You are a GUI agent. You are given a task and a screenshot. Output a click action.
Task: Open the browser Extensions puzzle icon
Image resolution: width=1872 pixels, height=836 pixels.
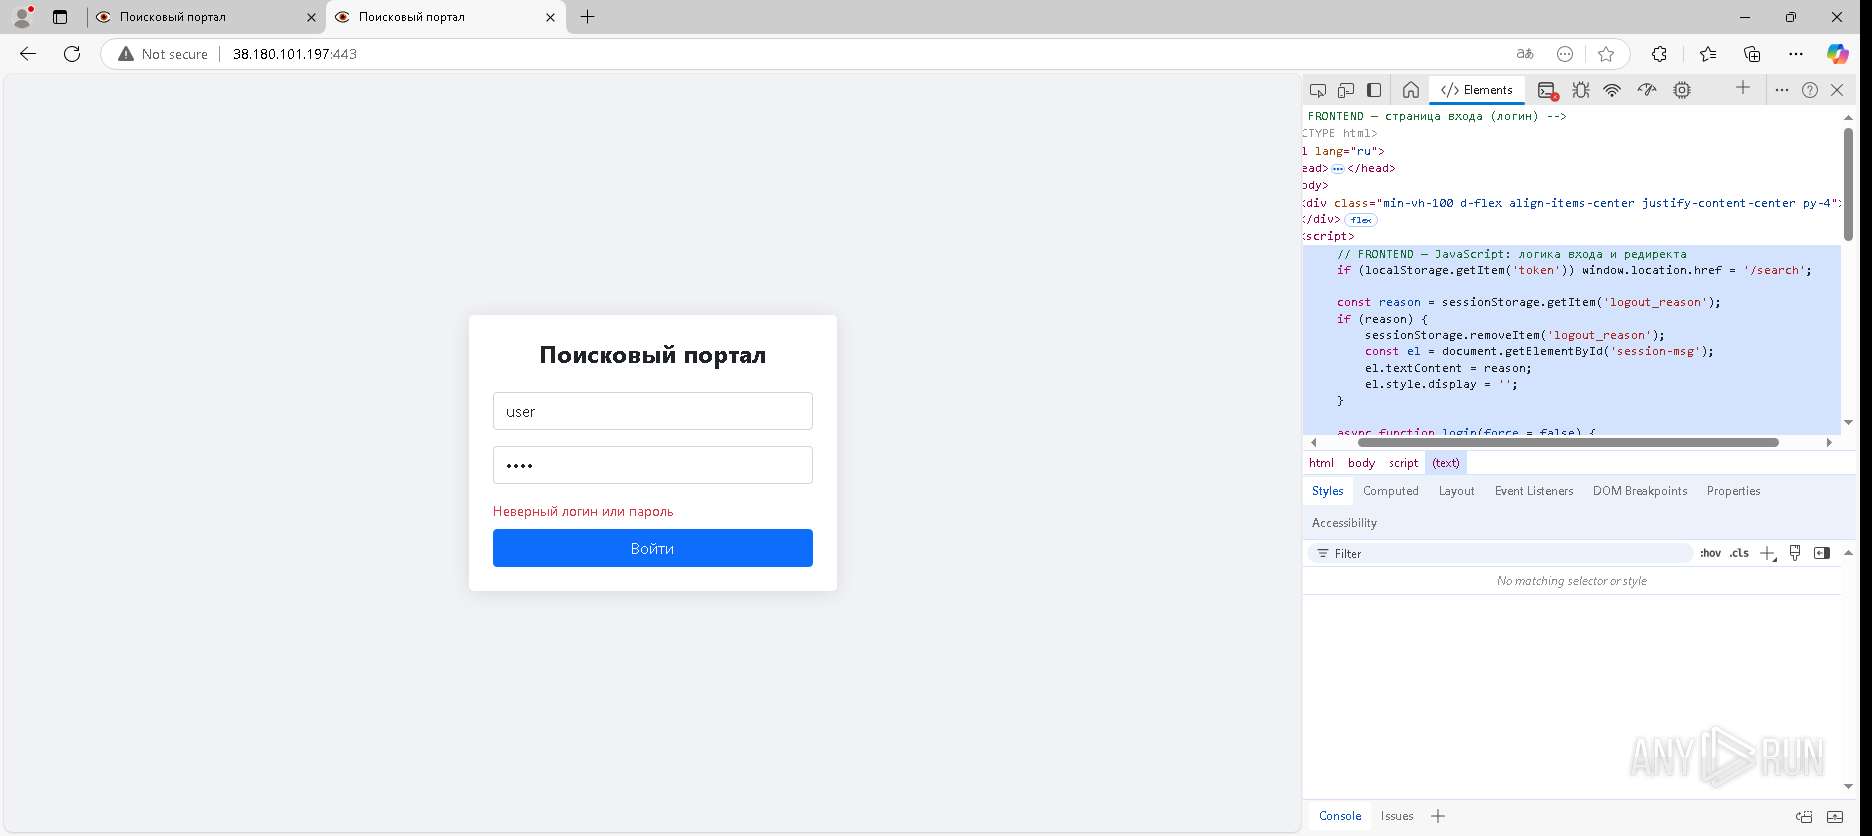[x=1659, y=54]
